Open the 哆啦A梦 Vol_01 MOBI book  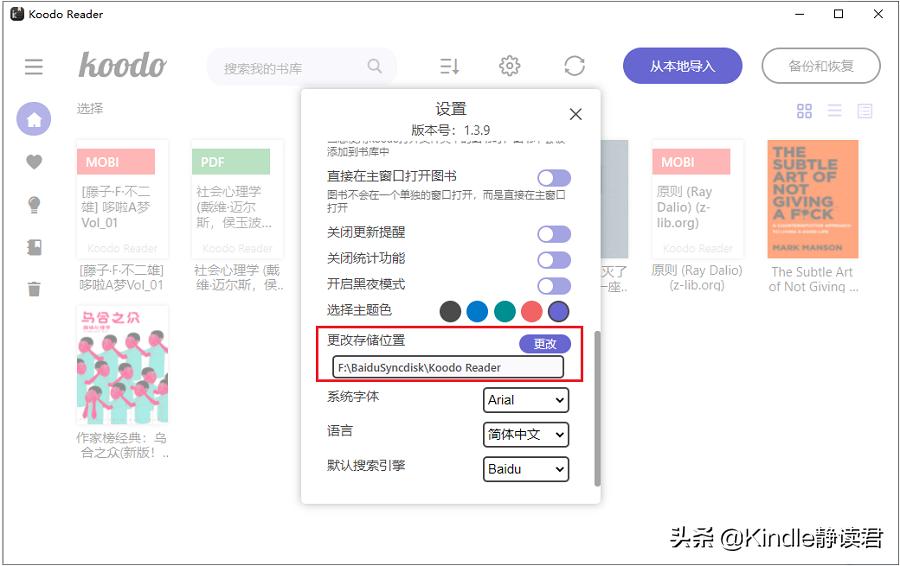click(122, 199)
